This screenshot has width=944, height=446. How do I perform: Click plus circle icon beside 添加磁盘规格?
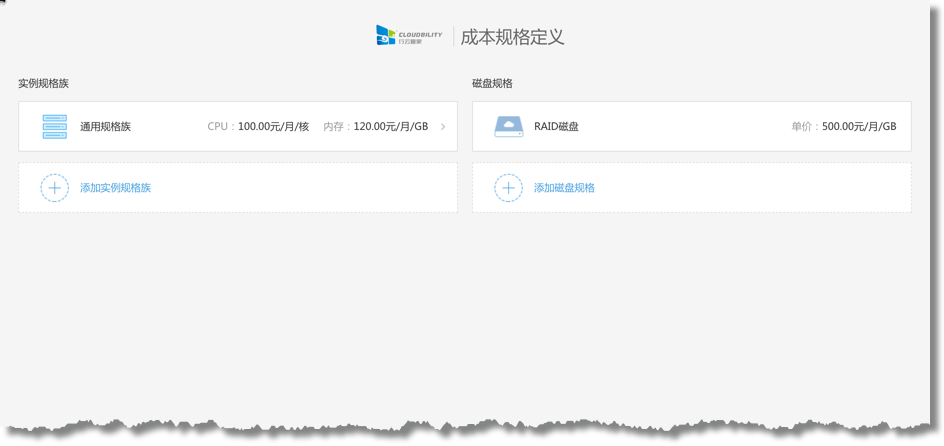point(509,188)
